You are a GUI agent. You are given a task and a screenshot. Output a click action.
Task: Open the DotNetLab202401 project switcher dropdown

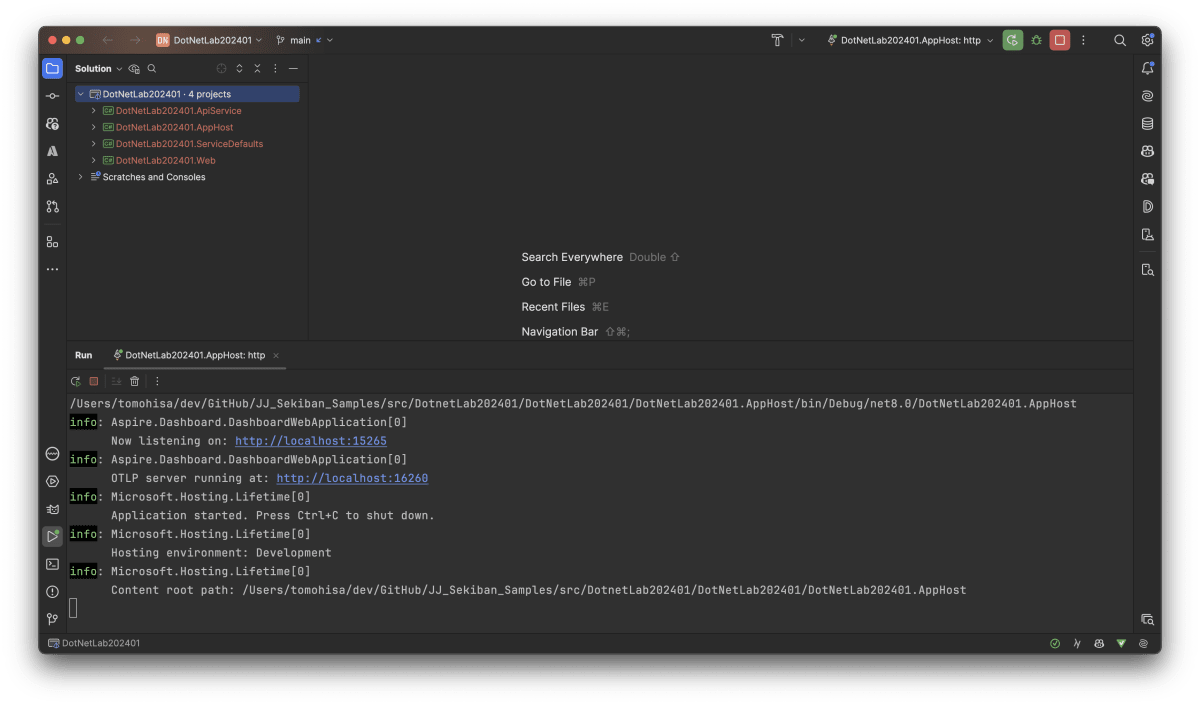coord(208,40)
